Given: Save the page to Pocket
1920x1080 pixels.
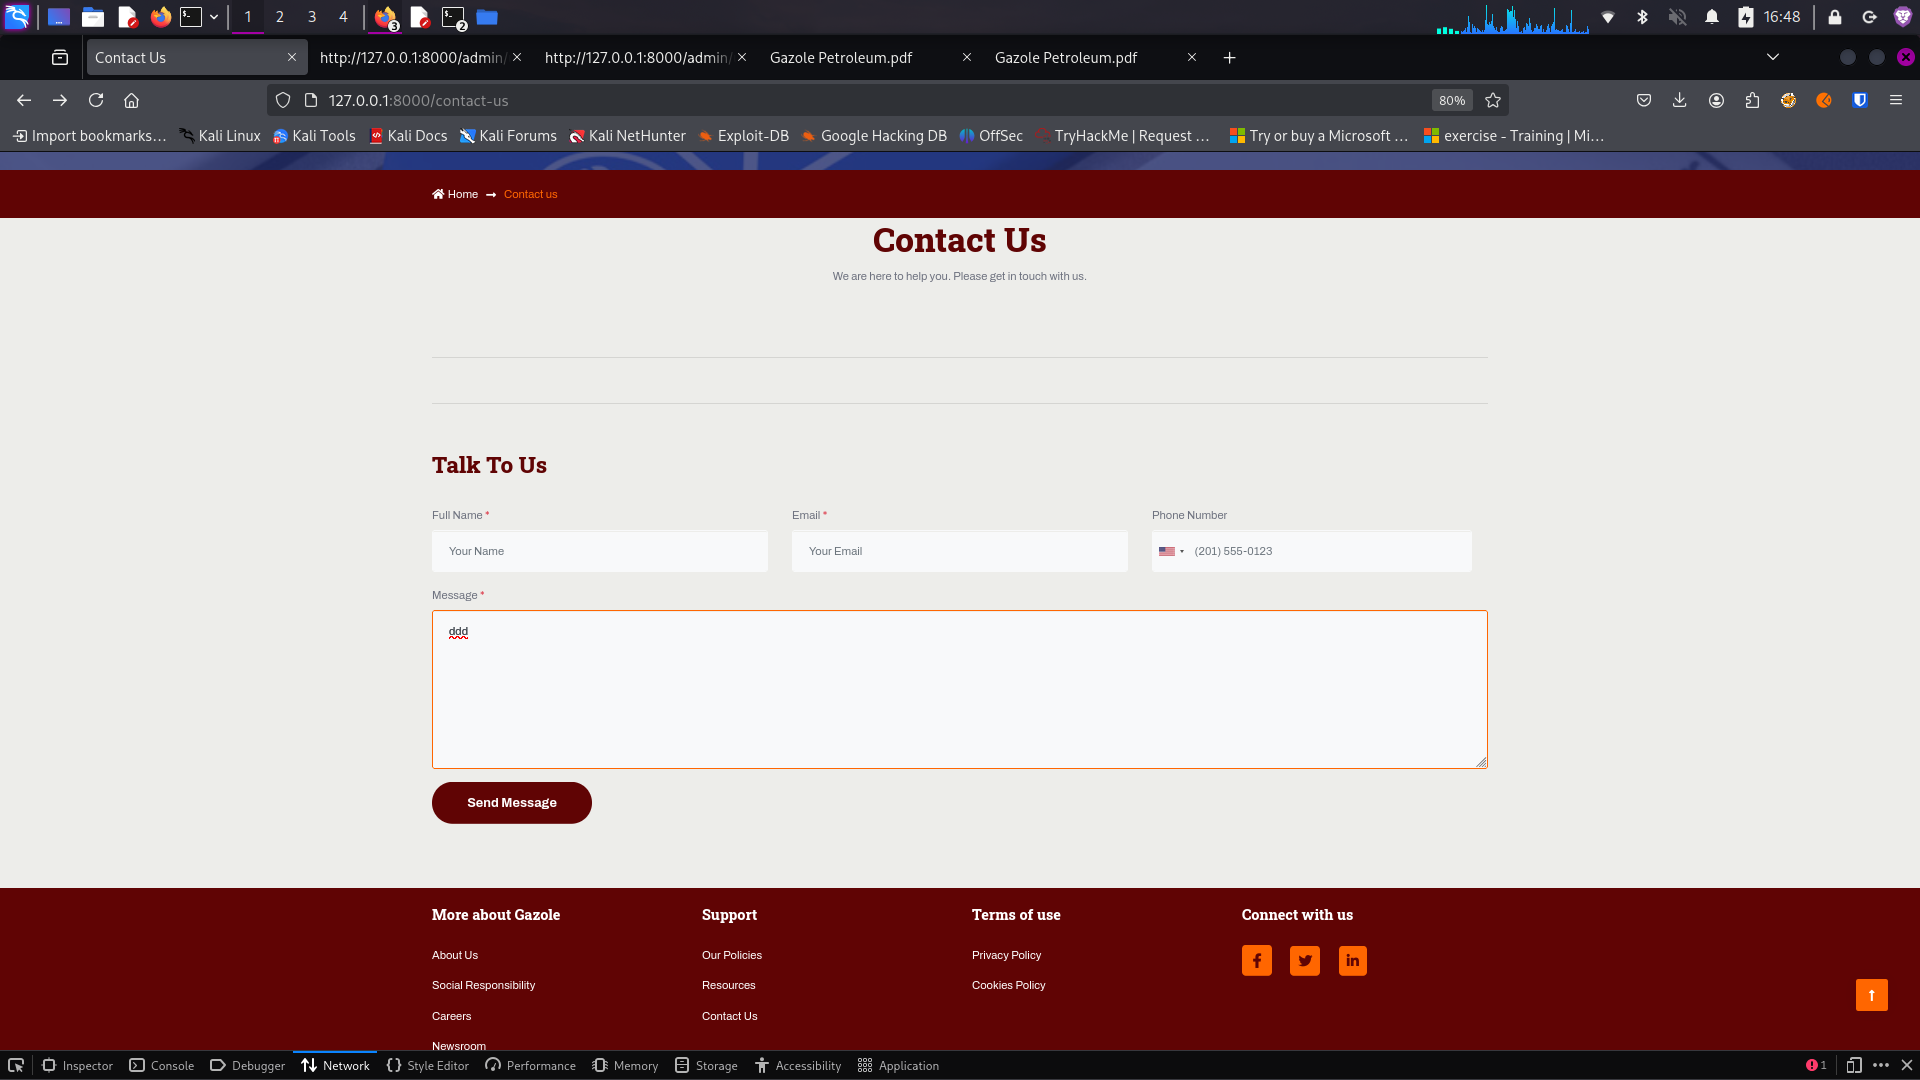Looking at the screenshot, I should click(x=1643, y=100).
